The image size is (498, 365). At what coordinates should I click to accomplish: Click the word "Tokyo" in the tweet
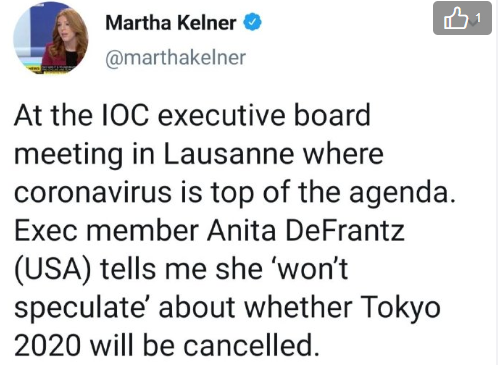tap(400, 308)
